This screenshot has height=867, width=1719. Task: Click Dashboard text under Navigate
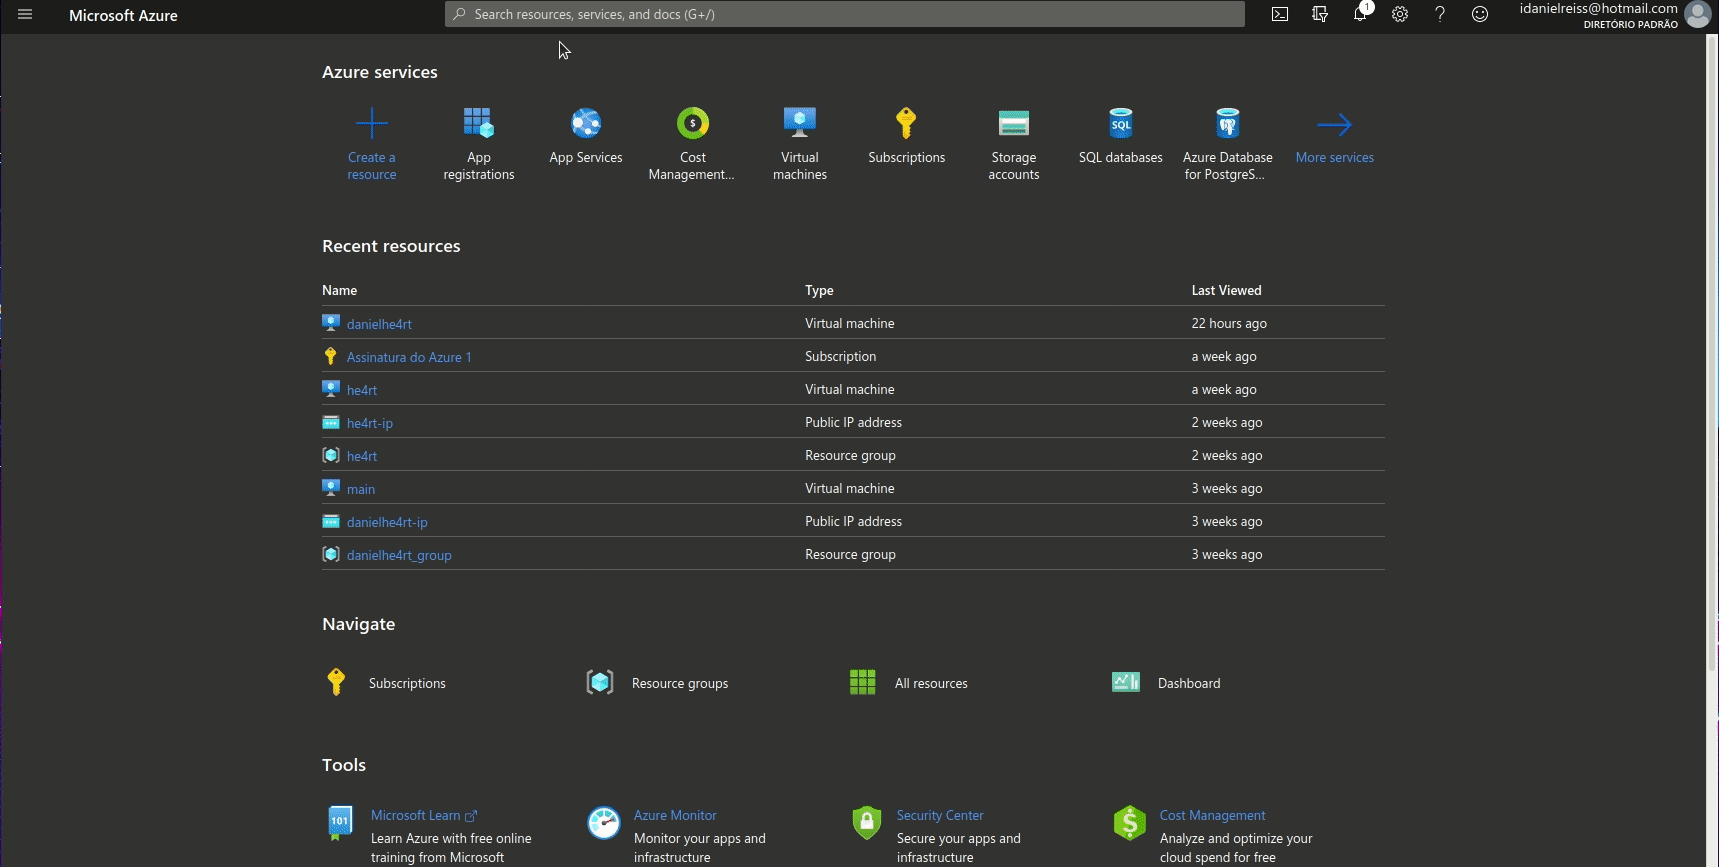(1189, 683)
